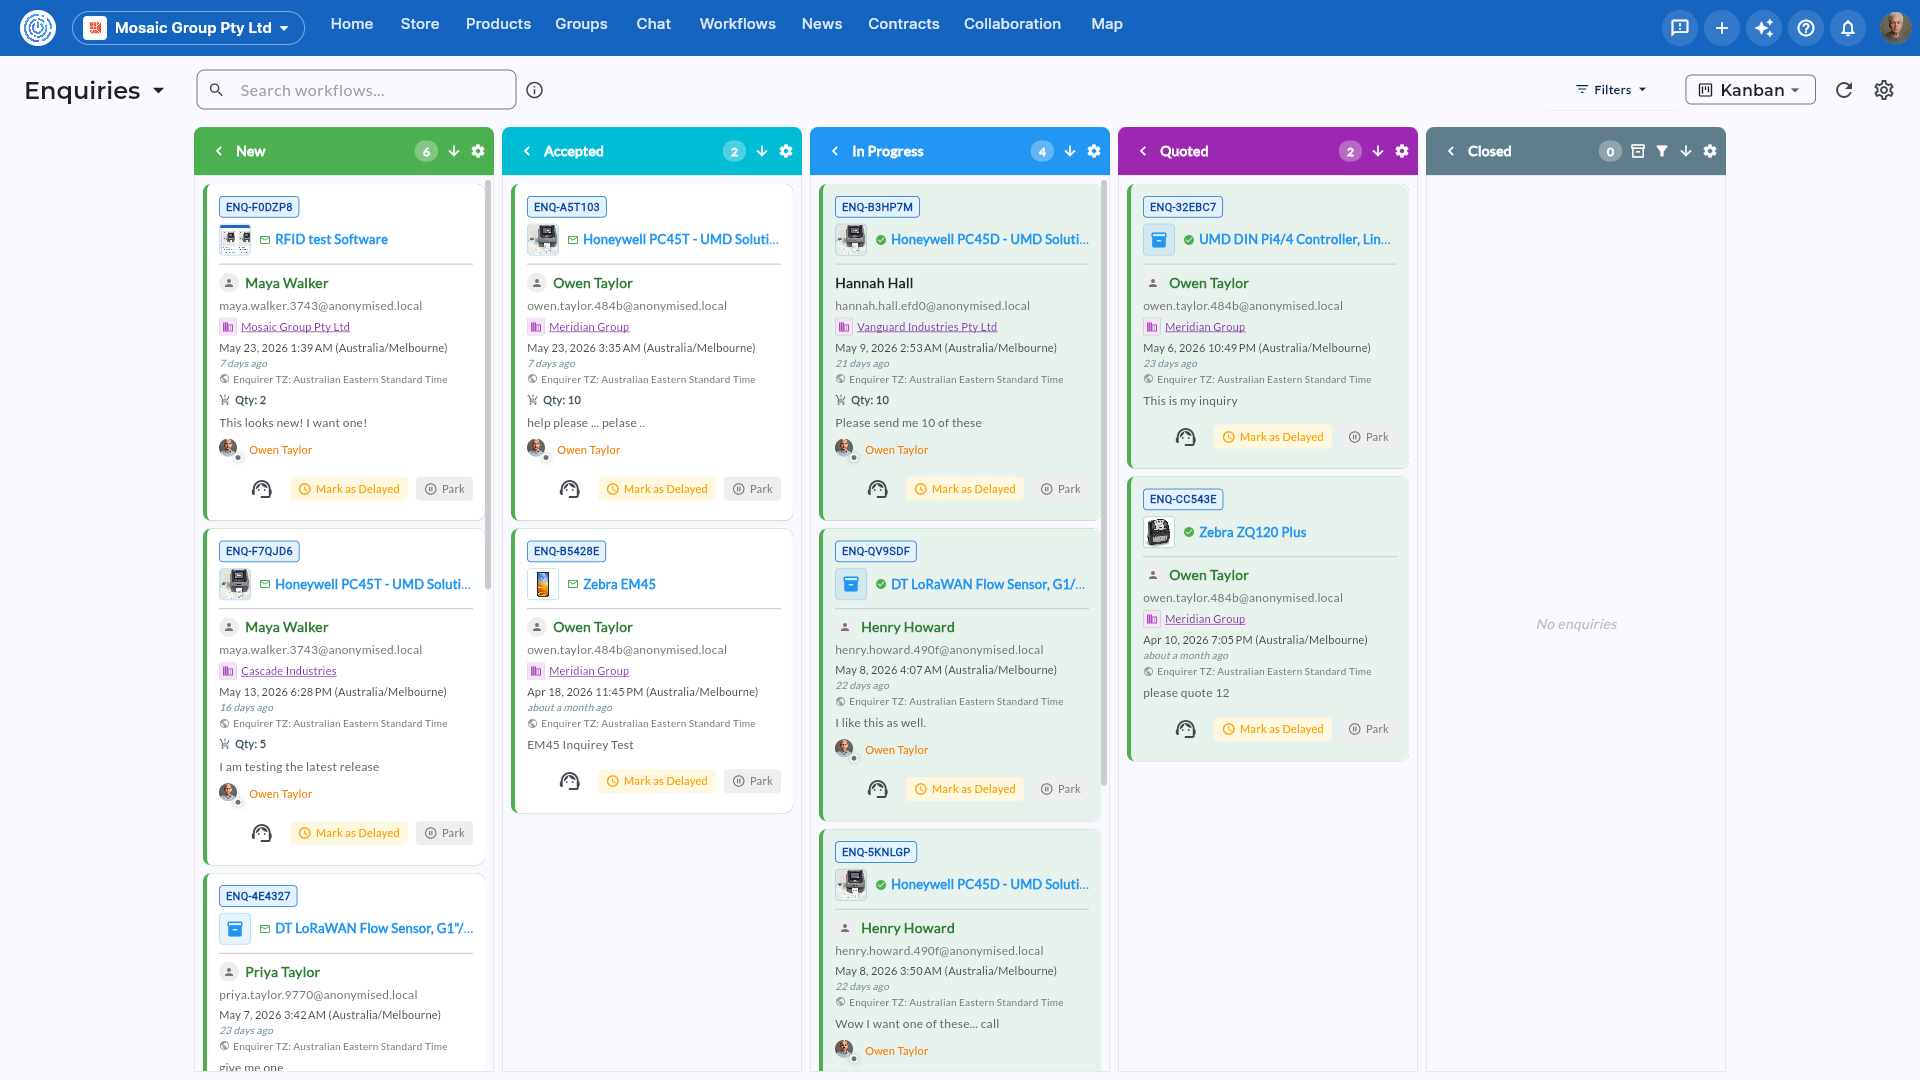Open New column settings gear
The height and width of the screenshot is (1080, 1920).
[478, 151]
